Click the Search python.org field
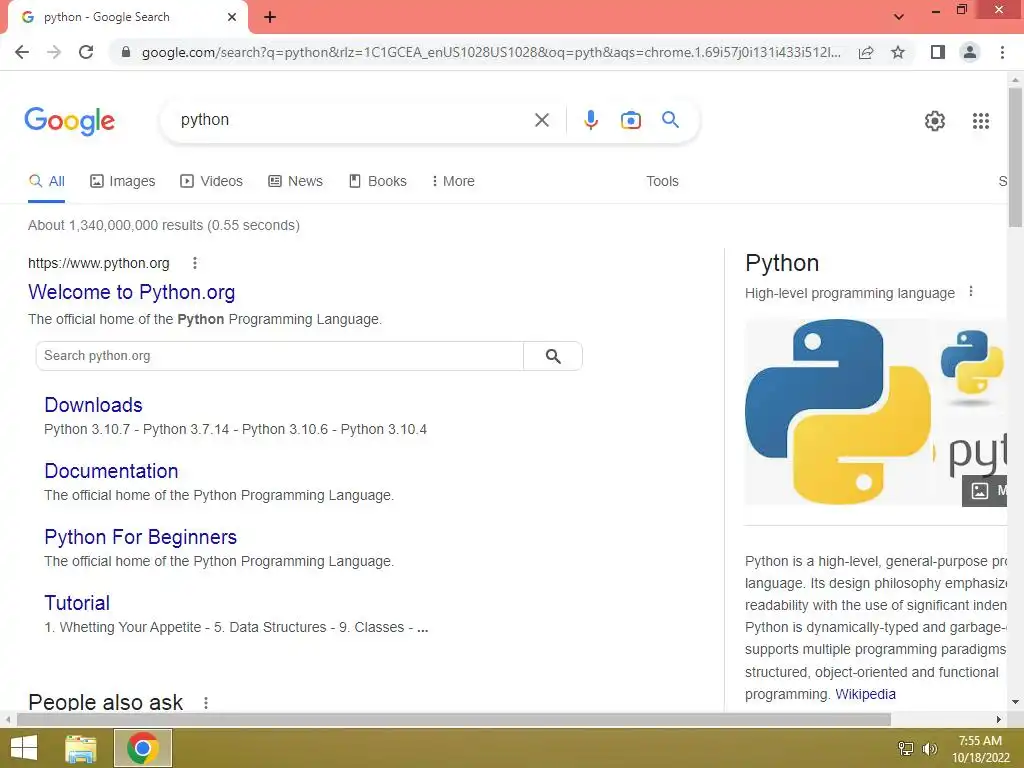 (280, 356)
